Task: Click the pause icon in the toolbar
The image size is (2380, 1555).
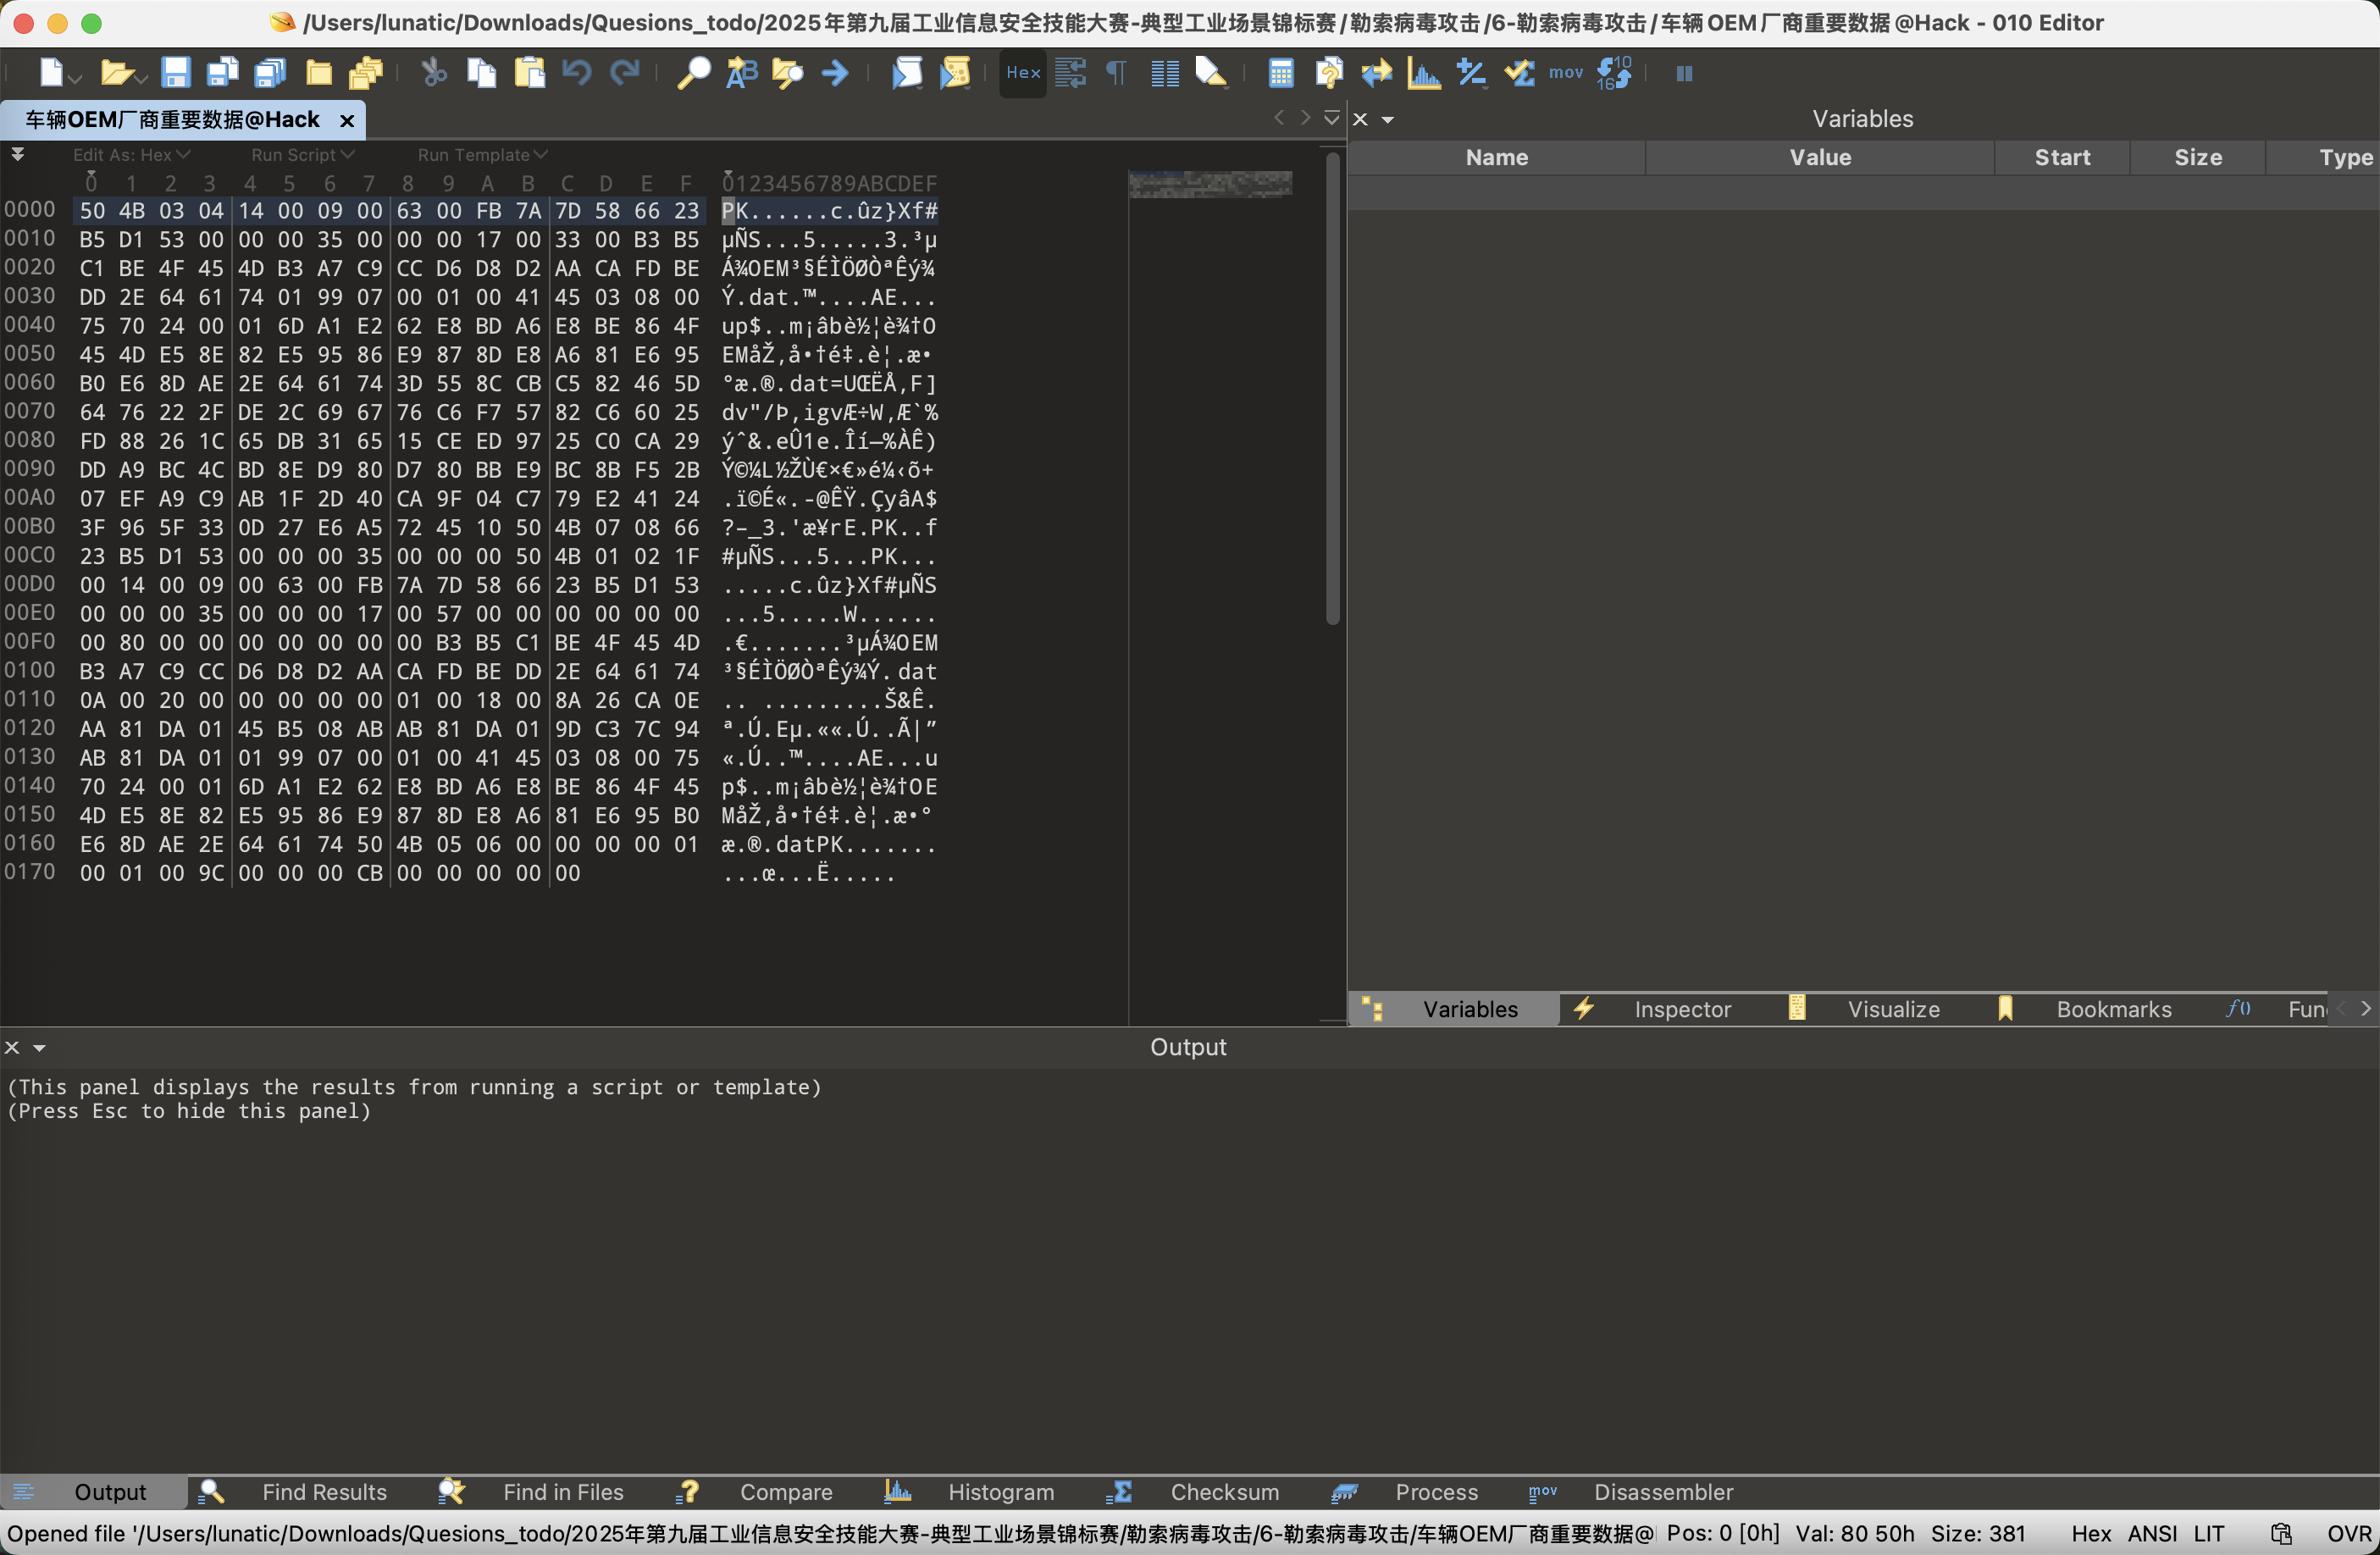Action: 1684,73
